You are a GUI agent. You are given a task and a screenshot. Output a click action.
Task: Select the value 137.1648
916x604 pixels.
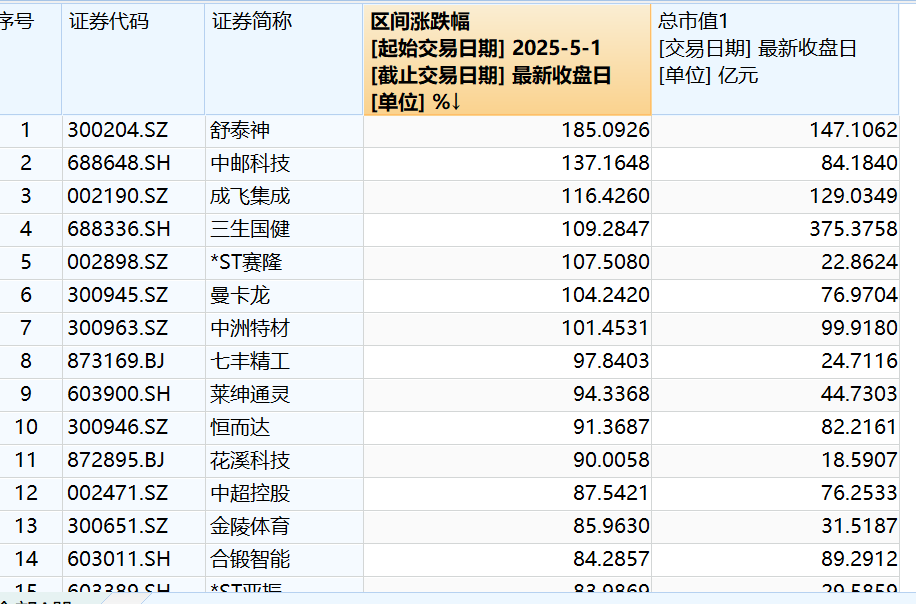click(x=605, y=163)
